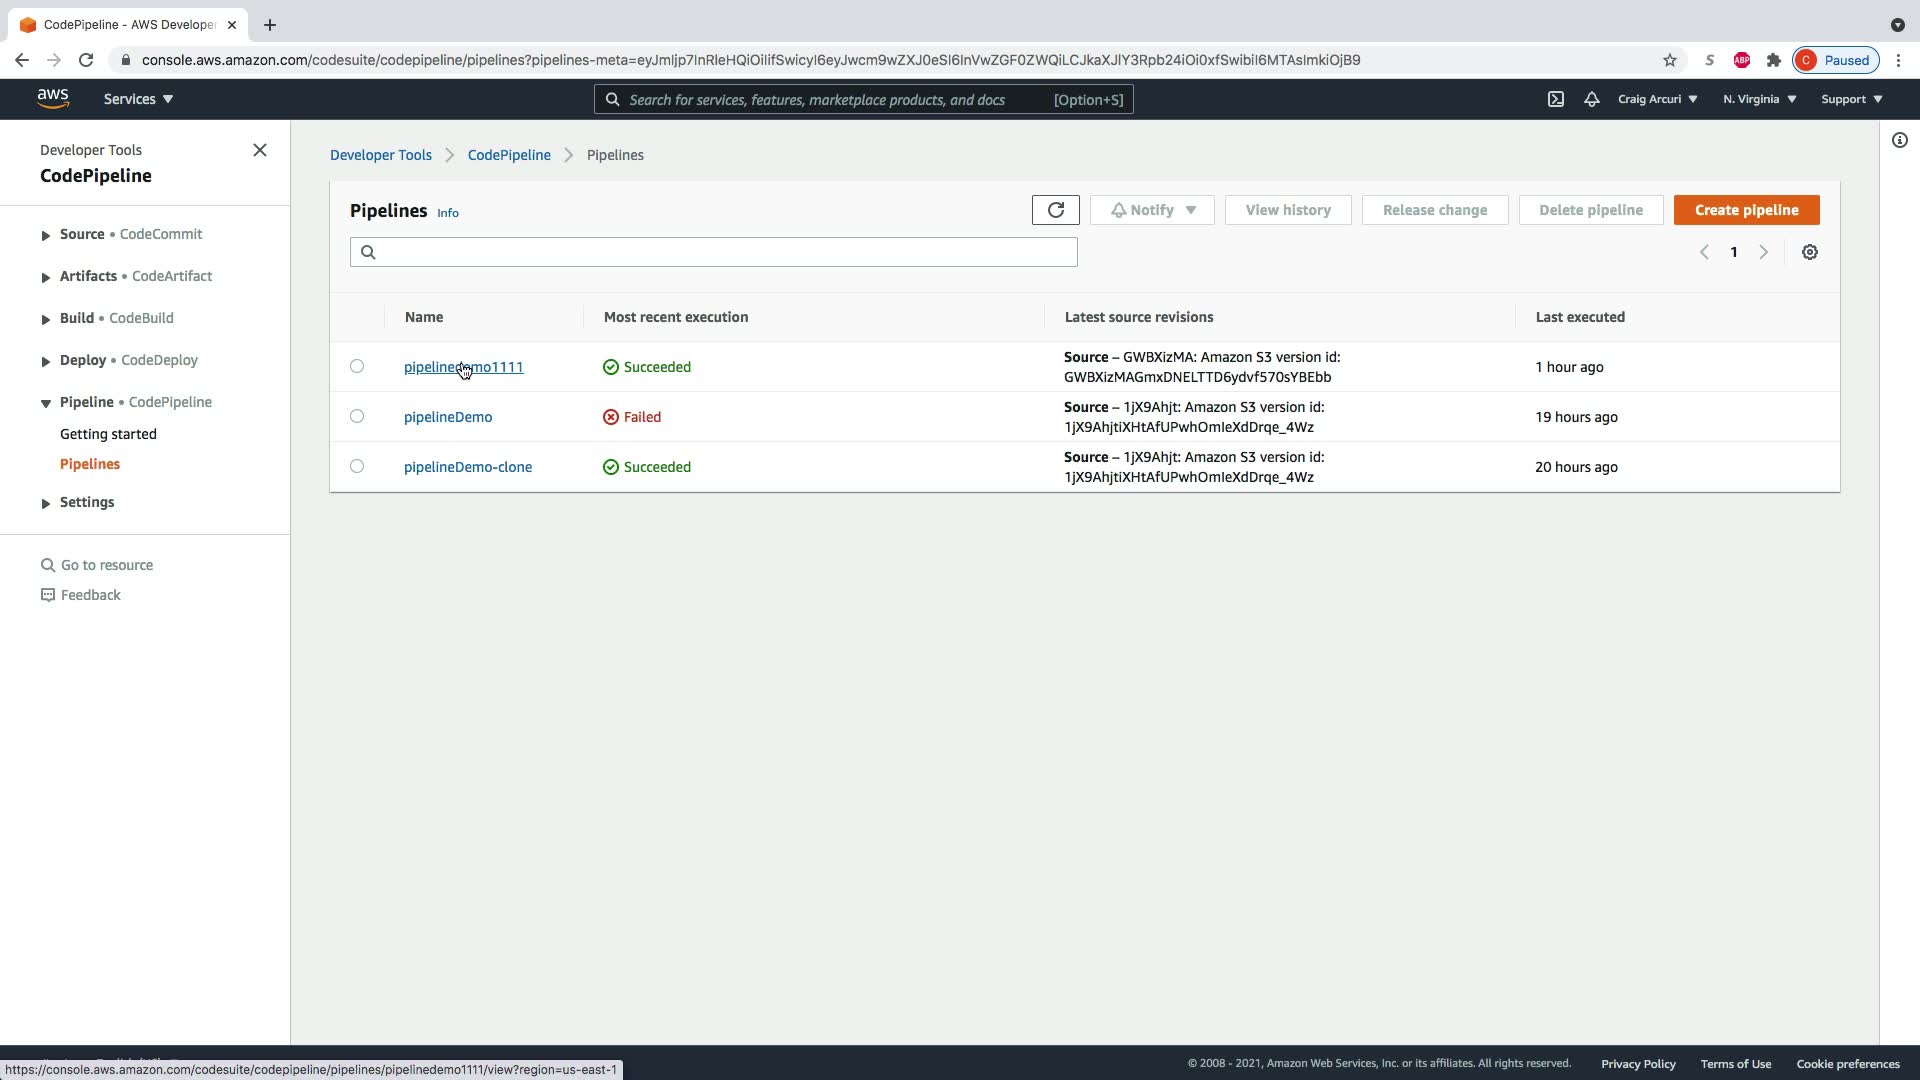Bookmark page with star icon
Image resolution: width=1920 pixels, height=1080 pixels.
click(1669, 60)
